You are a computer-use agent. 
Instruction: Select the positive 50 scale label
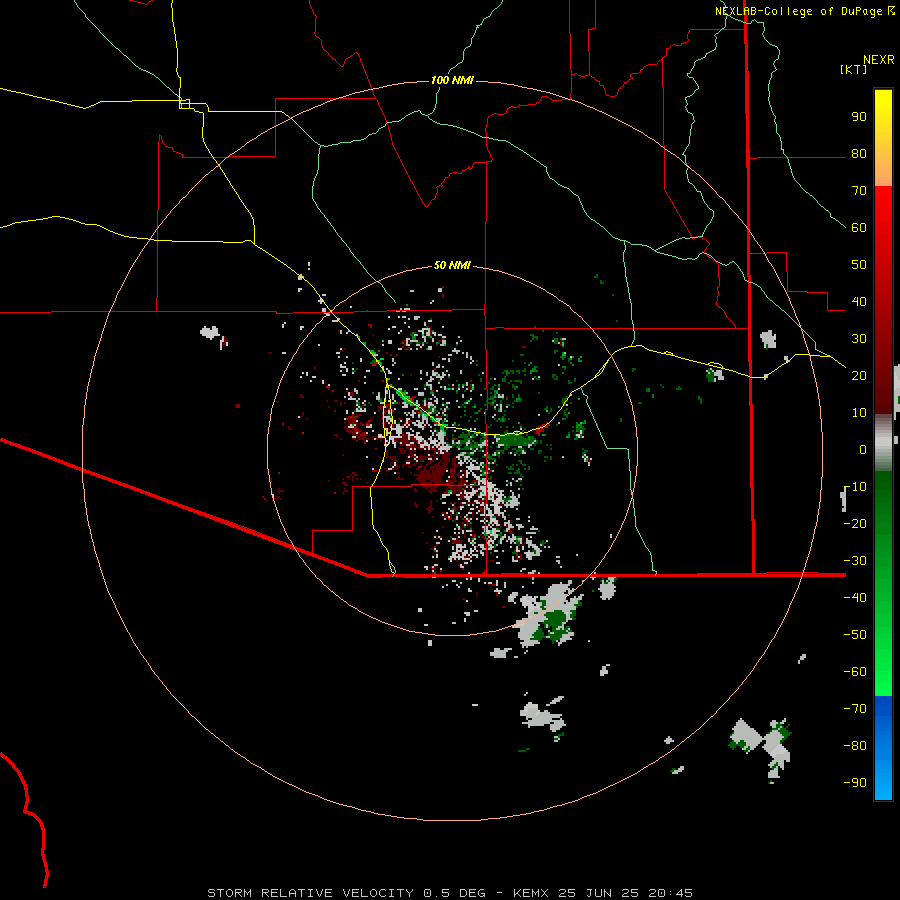(x=859, y=265)
